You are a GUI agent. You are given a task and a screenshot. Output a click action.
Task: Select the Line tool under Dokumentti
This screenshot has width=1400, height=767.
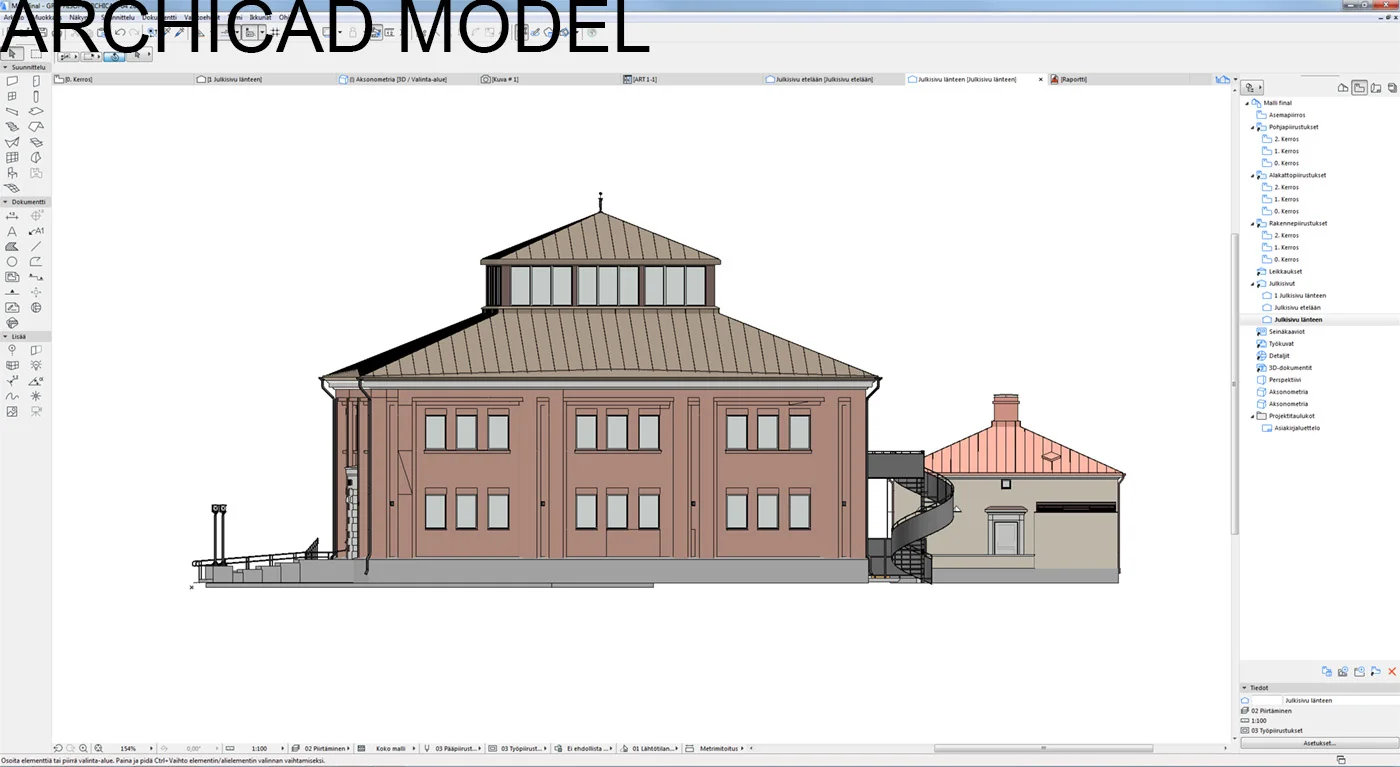(x=36, y=246)
